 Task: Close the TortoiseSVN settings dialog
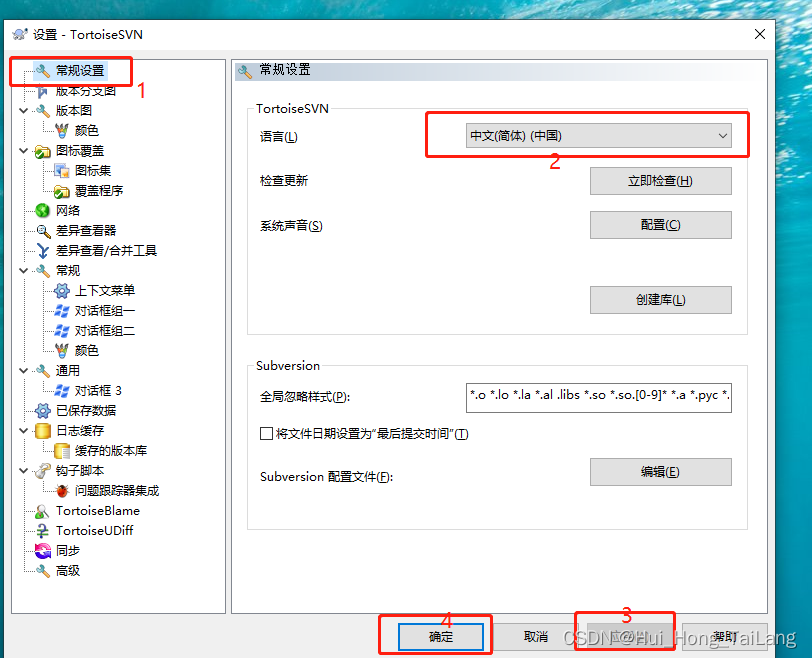[x=760, y=34]
